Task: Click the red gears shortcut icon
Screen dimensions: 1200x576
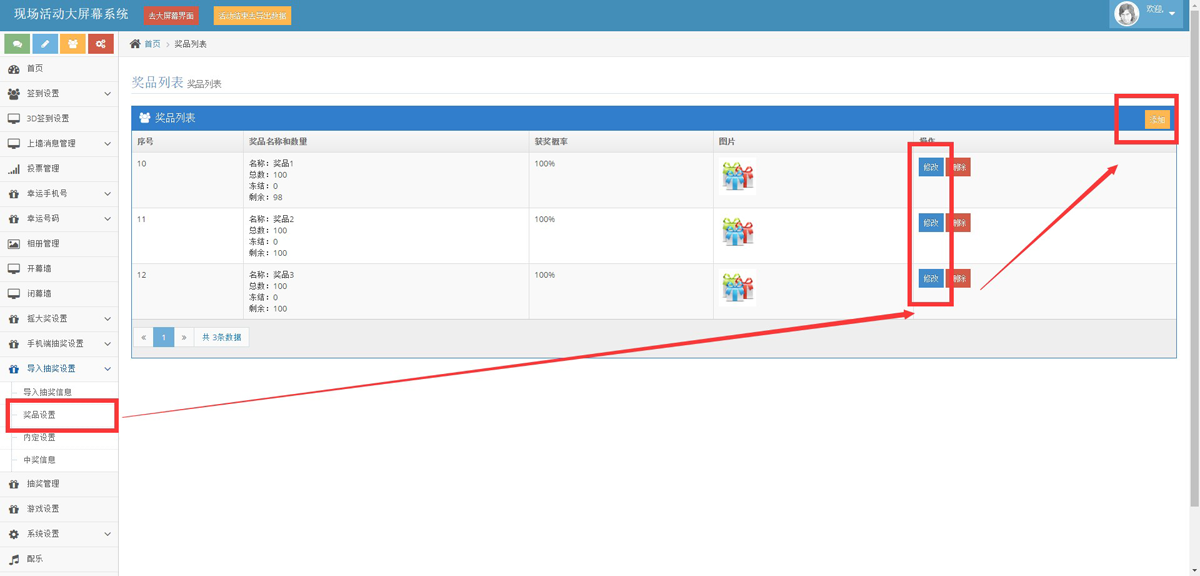Action: click(x=100, y=44)
